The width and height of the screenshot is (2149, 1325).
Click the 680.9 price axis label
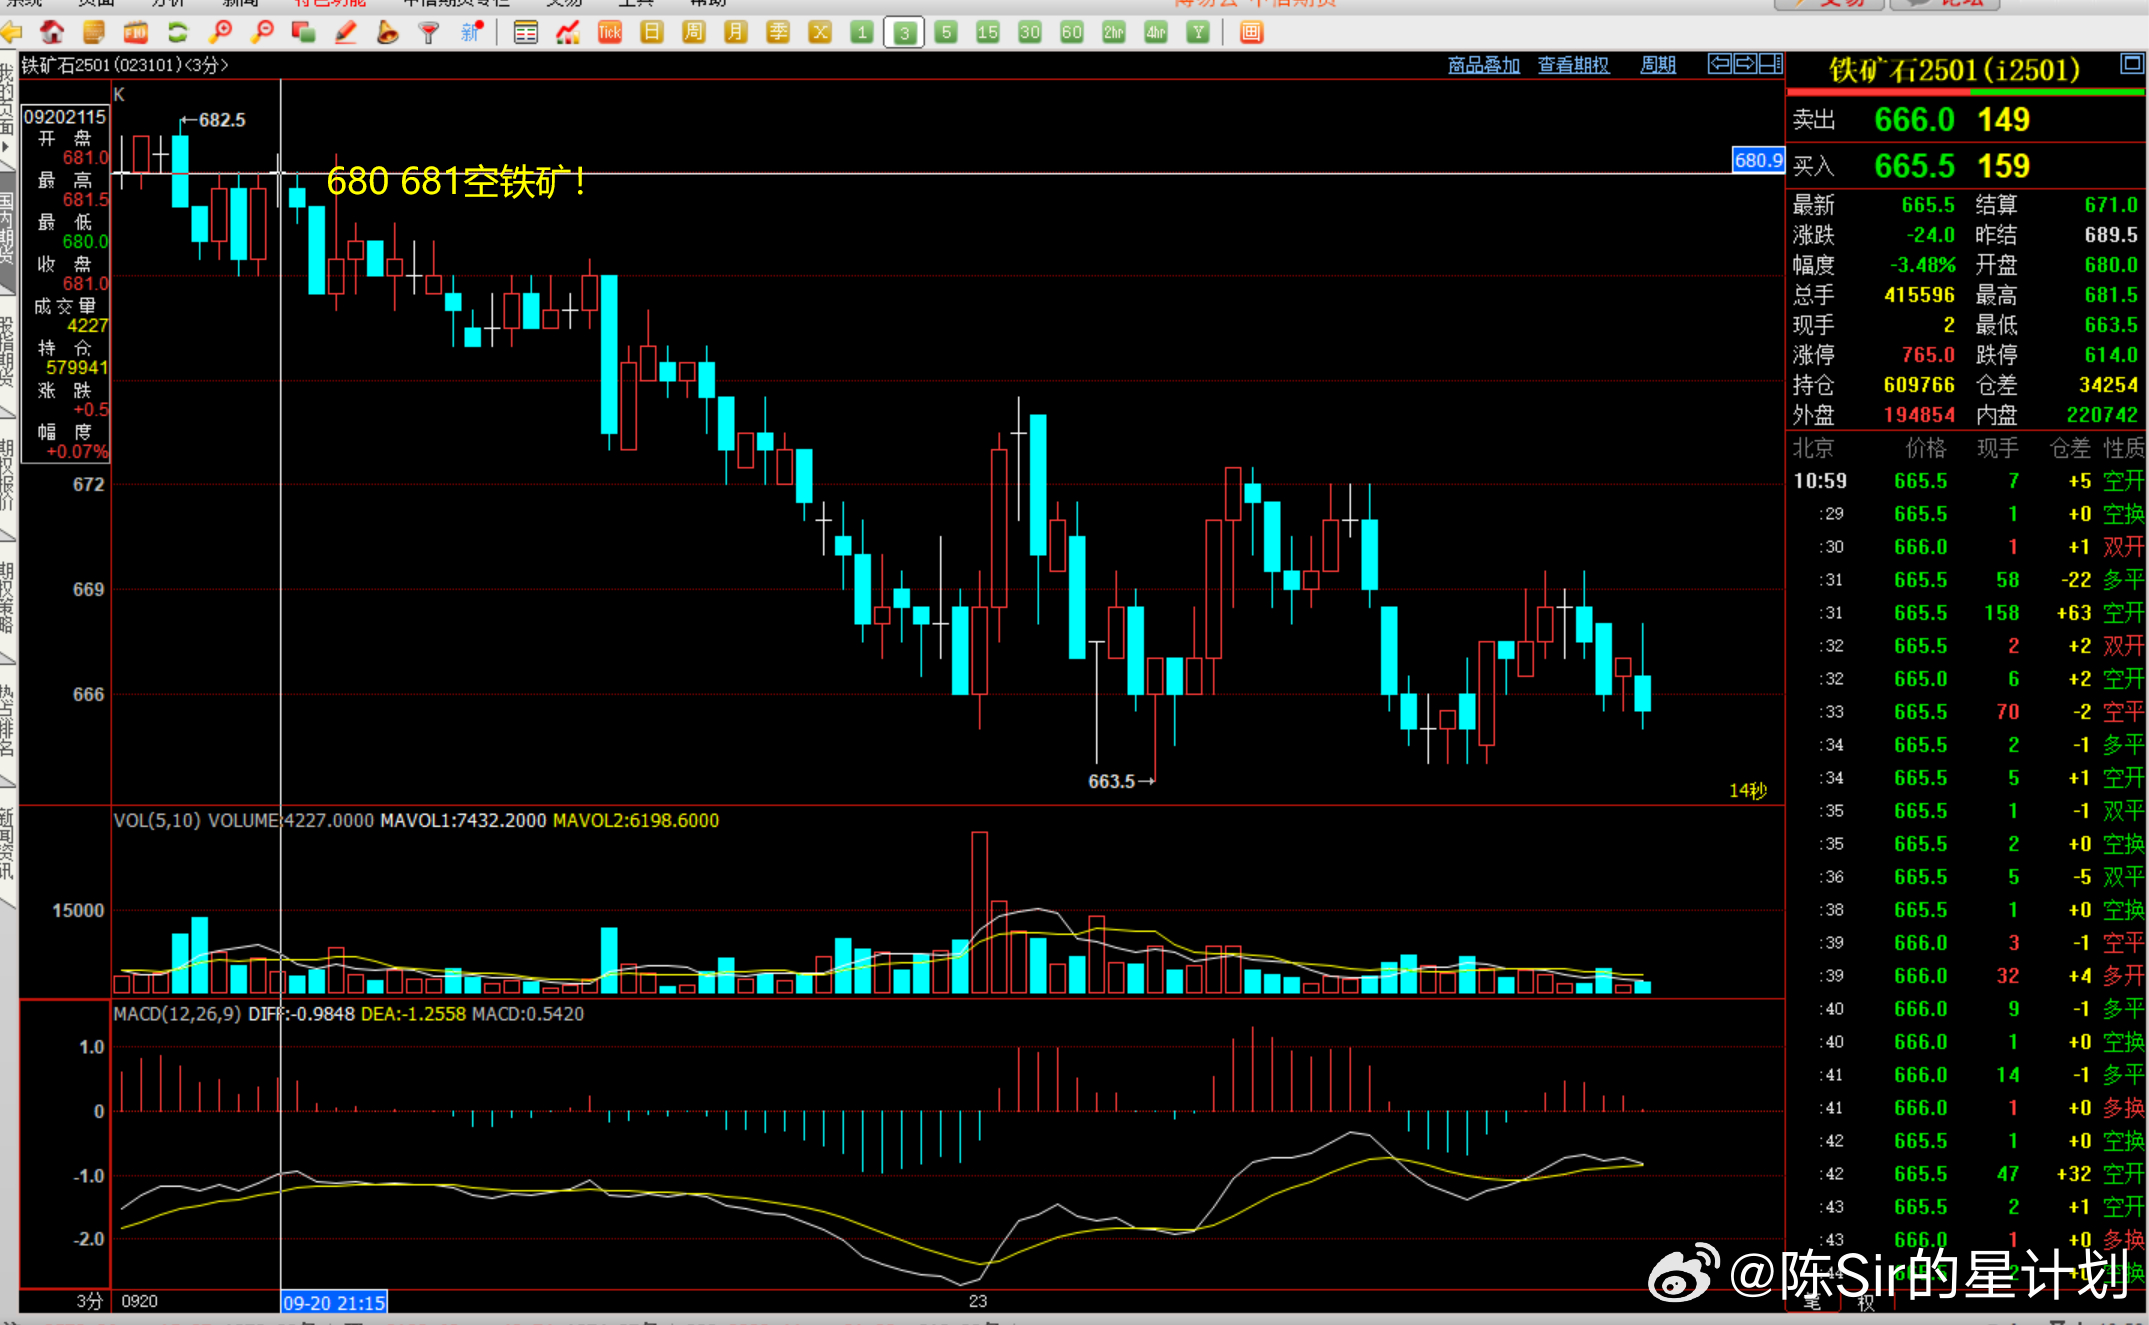click(x=1758, y=160)
